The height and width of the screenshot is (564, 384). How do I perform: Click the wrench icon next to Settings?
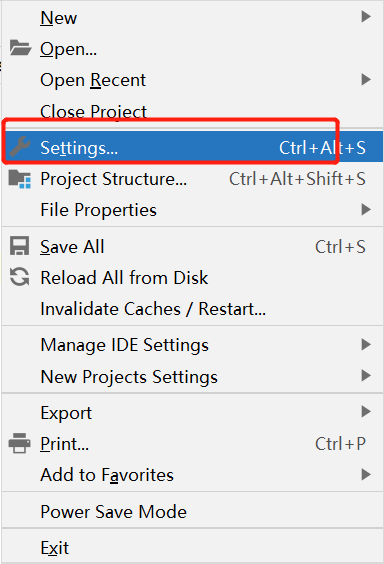click(20, 147)
